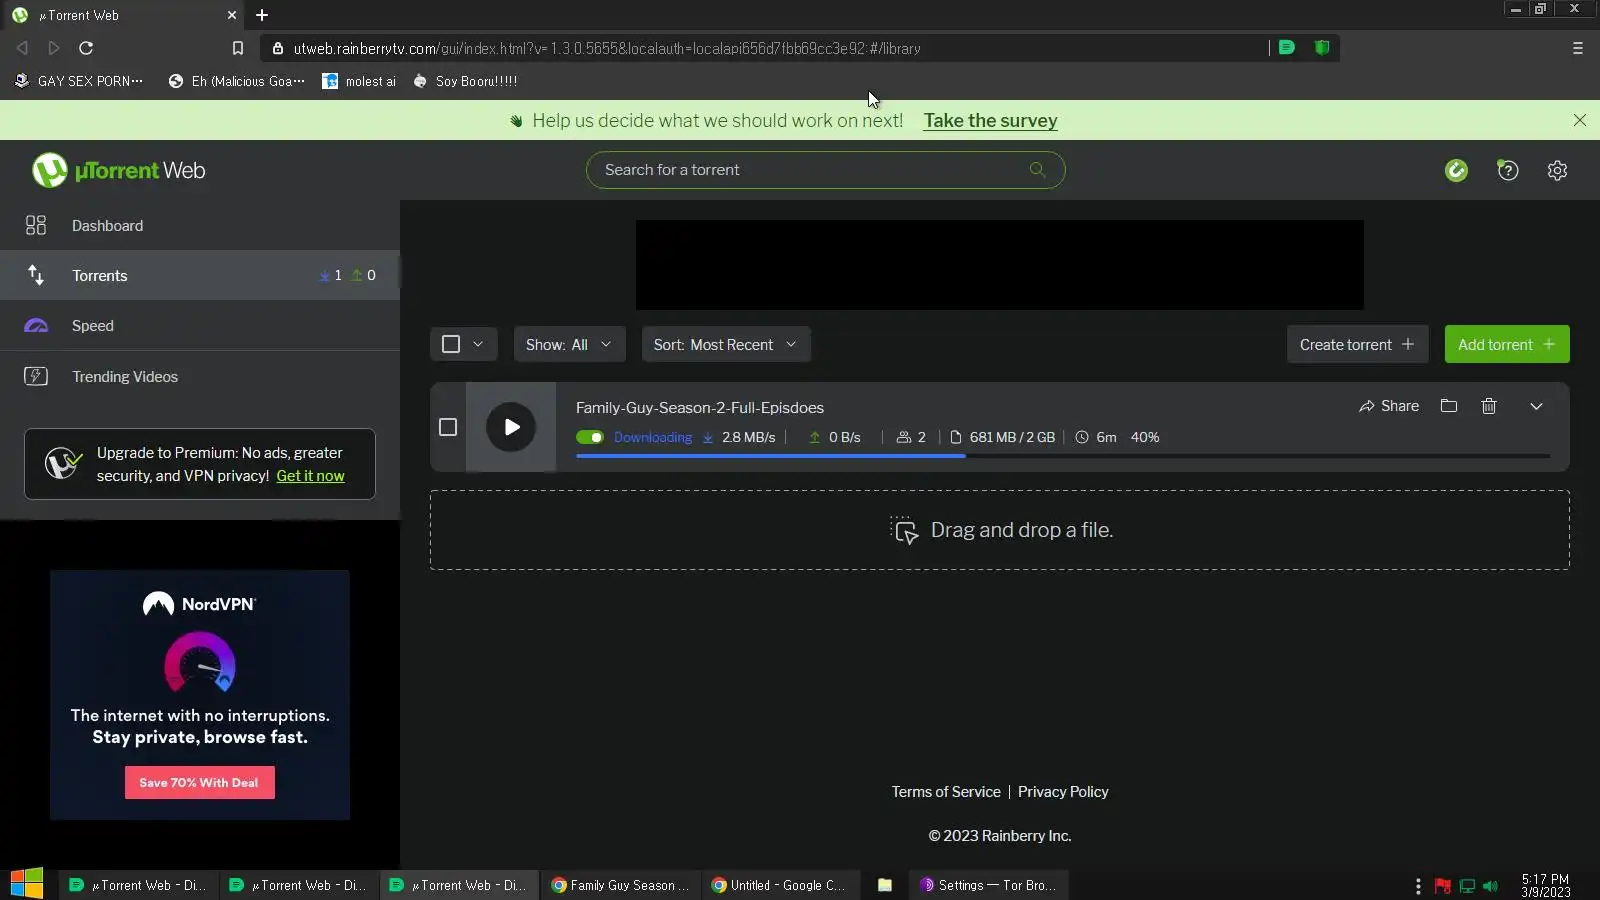Click NordVPN Save 70% With Deal button
1600x900 pixels.
[x=200, y=783]
